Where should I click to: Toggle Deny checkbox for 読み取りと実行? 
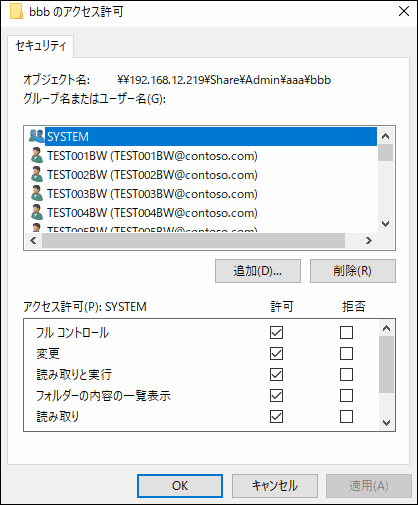tap(346, 374)
